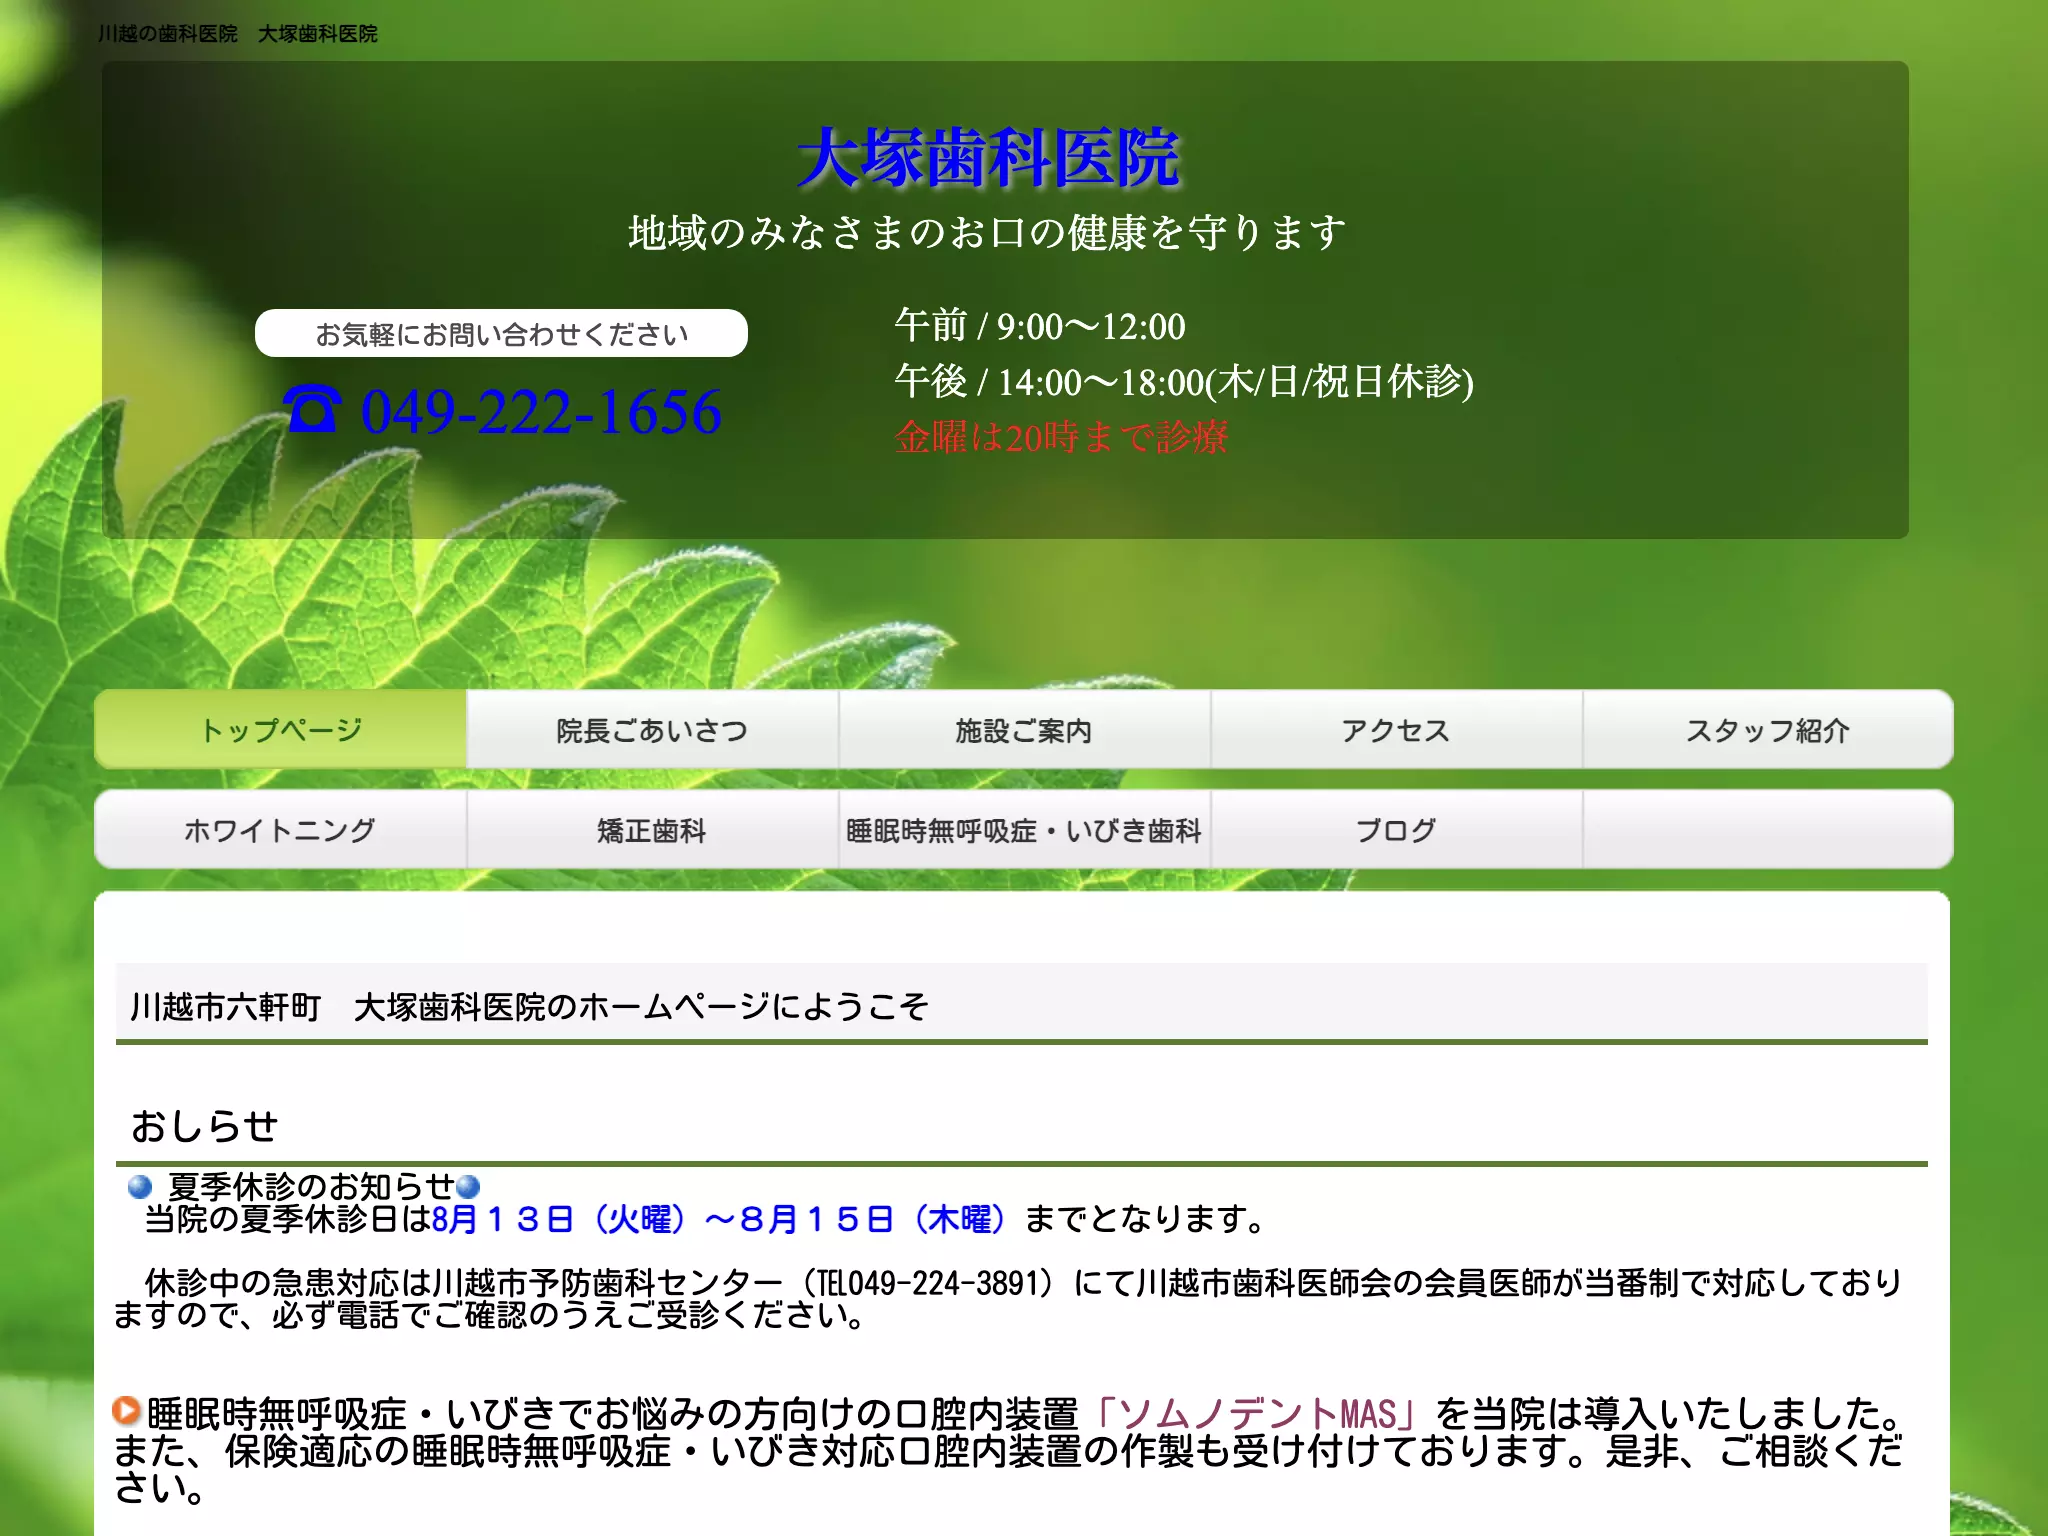This screenshot has height=1536, width=2048.
Task: Open the ブログ menu item
Action: [x=1396, y=829]
